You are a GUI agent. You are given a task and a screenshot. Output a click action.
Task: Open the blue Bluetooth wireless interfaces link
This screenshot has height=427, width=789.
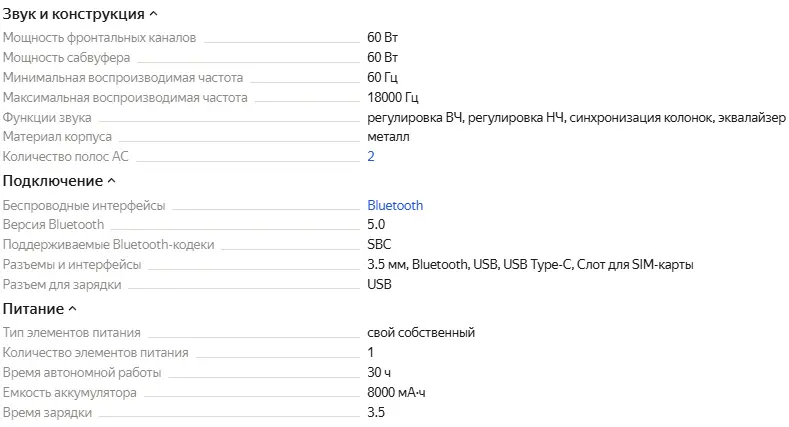click(x=395, y=205)
